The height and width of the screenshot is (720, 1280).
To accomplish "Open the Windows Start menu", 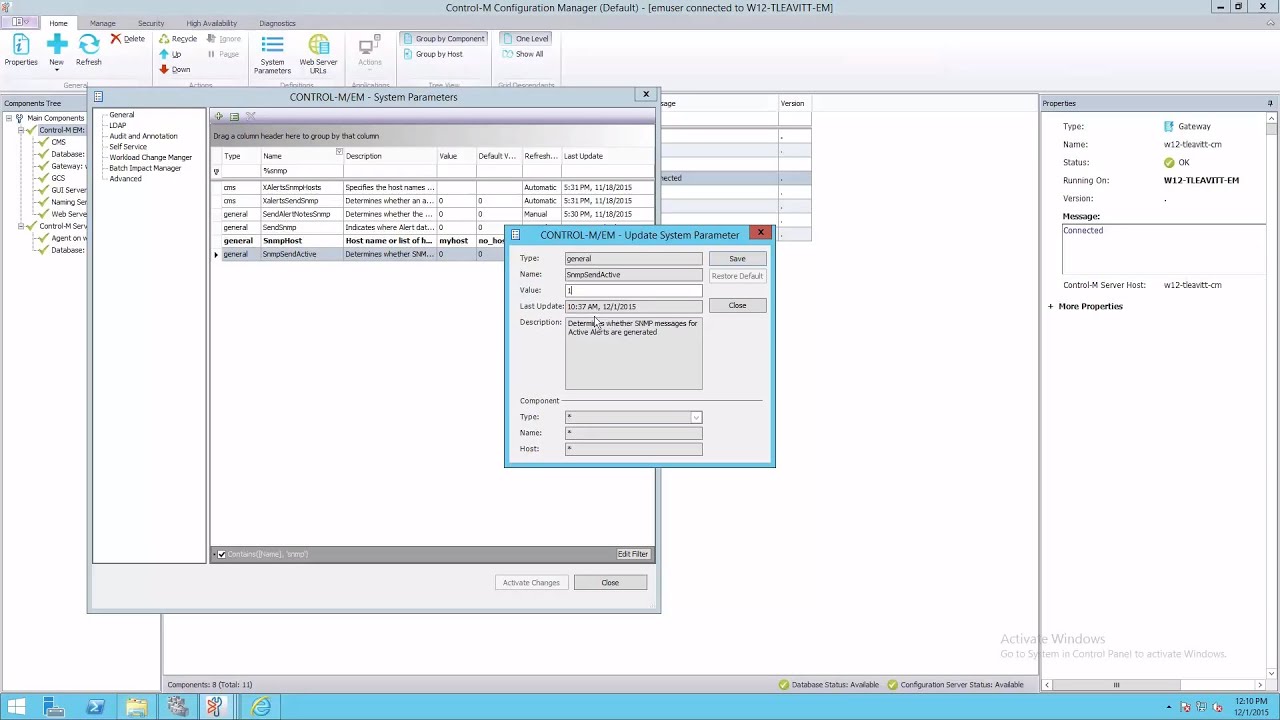I will pos(16,708).
